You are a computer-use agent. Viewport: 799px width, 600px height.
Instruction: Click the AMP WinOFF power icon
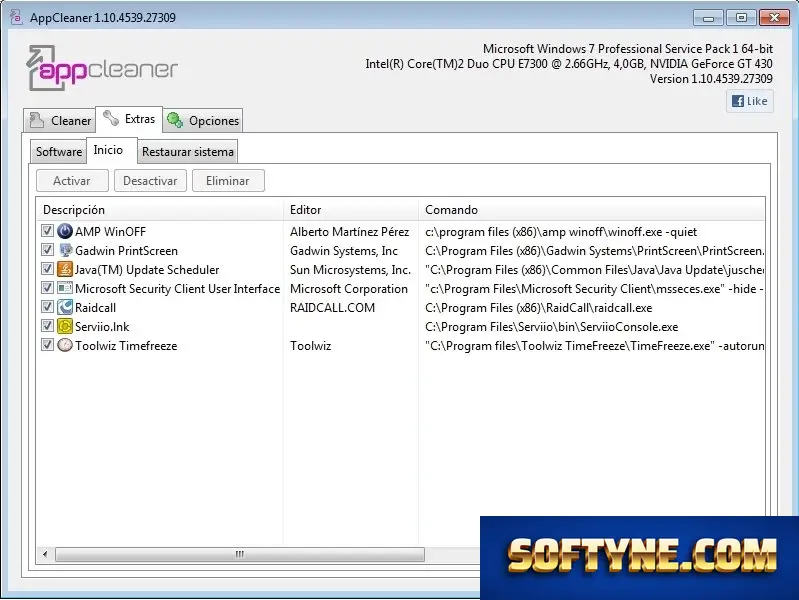pos(65,231)
